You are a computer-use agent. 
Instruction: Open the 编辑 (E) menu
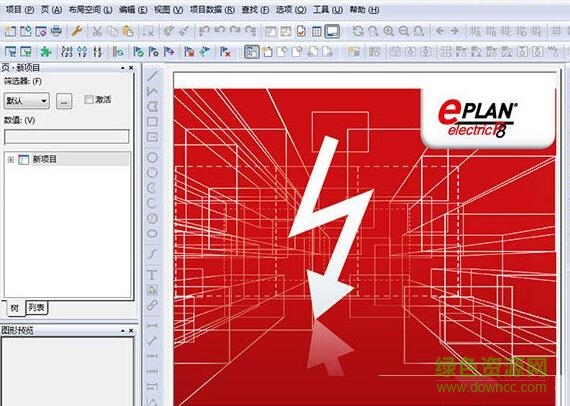click(x=133, y=10)
